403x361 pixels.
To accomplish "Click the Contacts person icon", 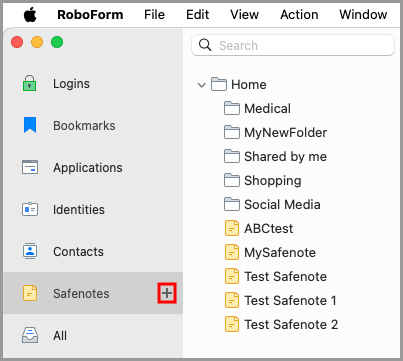I will [x=30, y=251].
